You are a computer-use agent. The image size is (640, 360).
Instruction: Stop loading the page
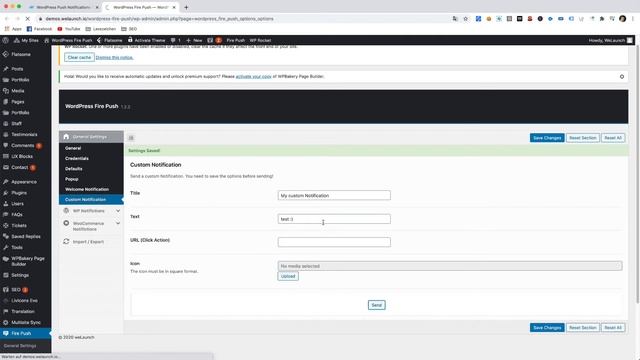[27, 19]
